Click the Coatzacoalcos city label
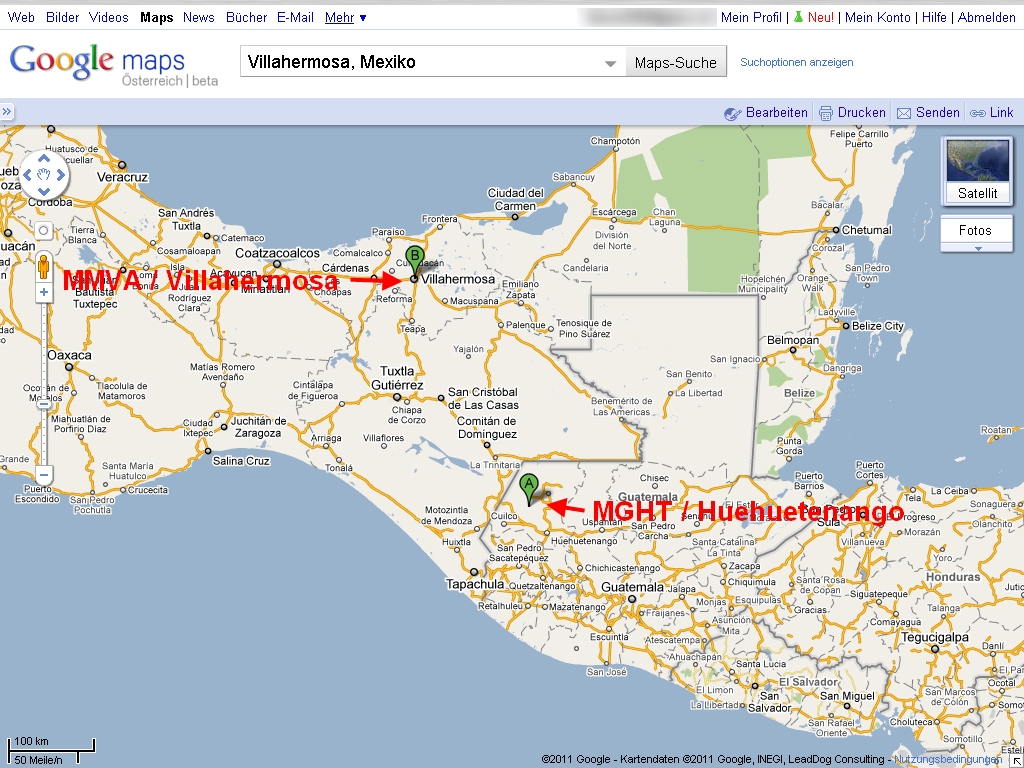Screen dimensions: 1024x768 (x=278, y=253)
